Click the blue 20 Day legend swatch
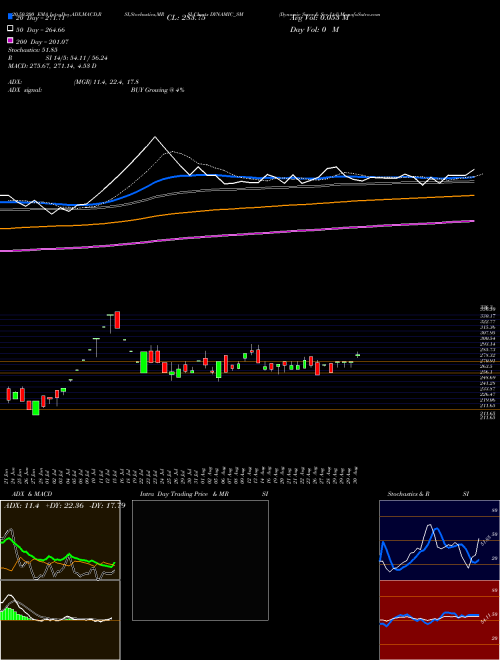 pyautogui.click(x=11, y=17)
